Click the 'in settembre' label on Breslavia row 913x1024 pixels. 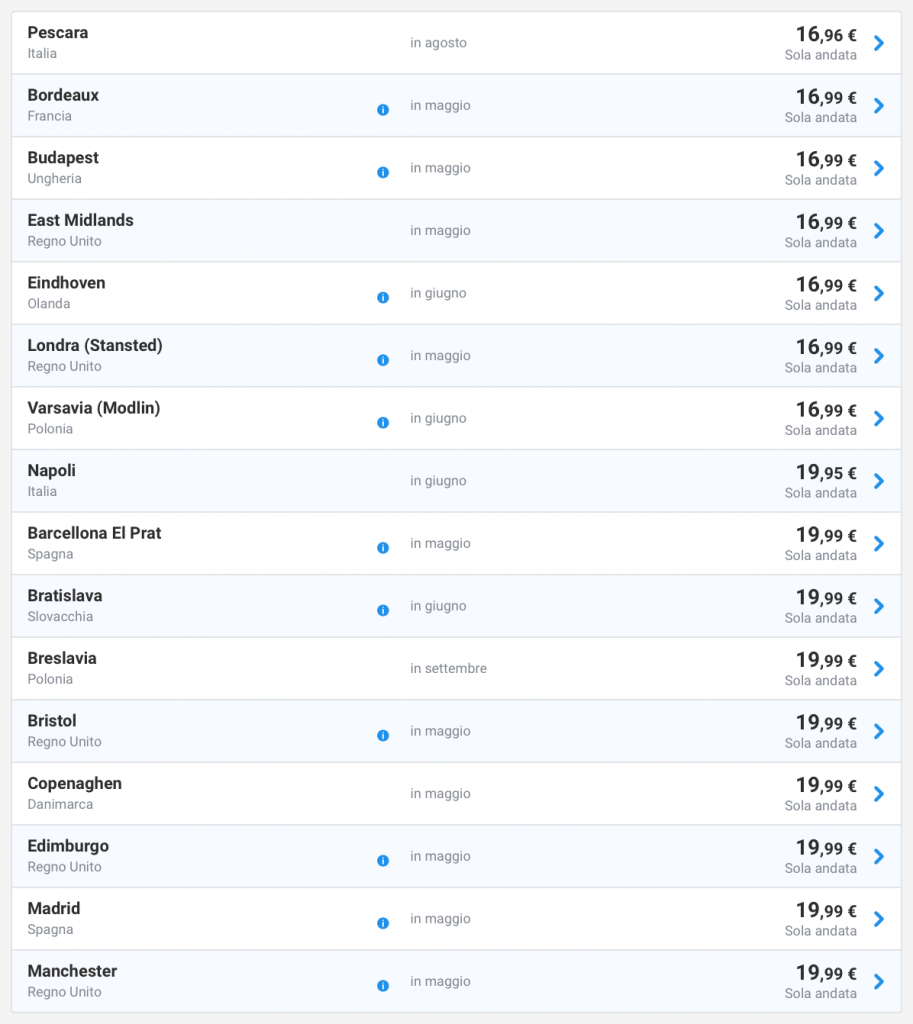pos(448,668)
